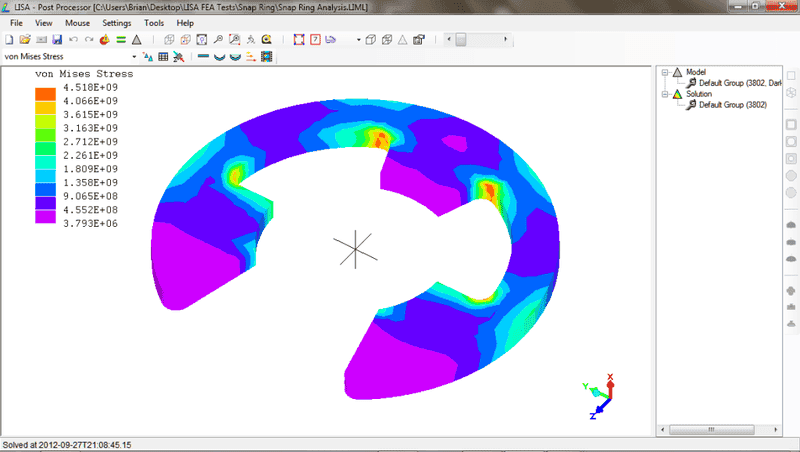800x452 pixels.
Task: Open the View menu
Action: pos(43,23)
